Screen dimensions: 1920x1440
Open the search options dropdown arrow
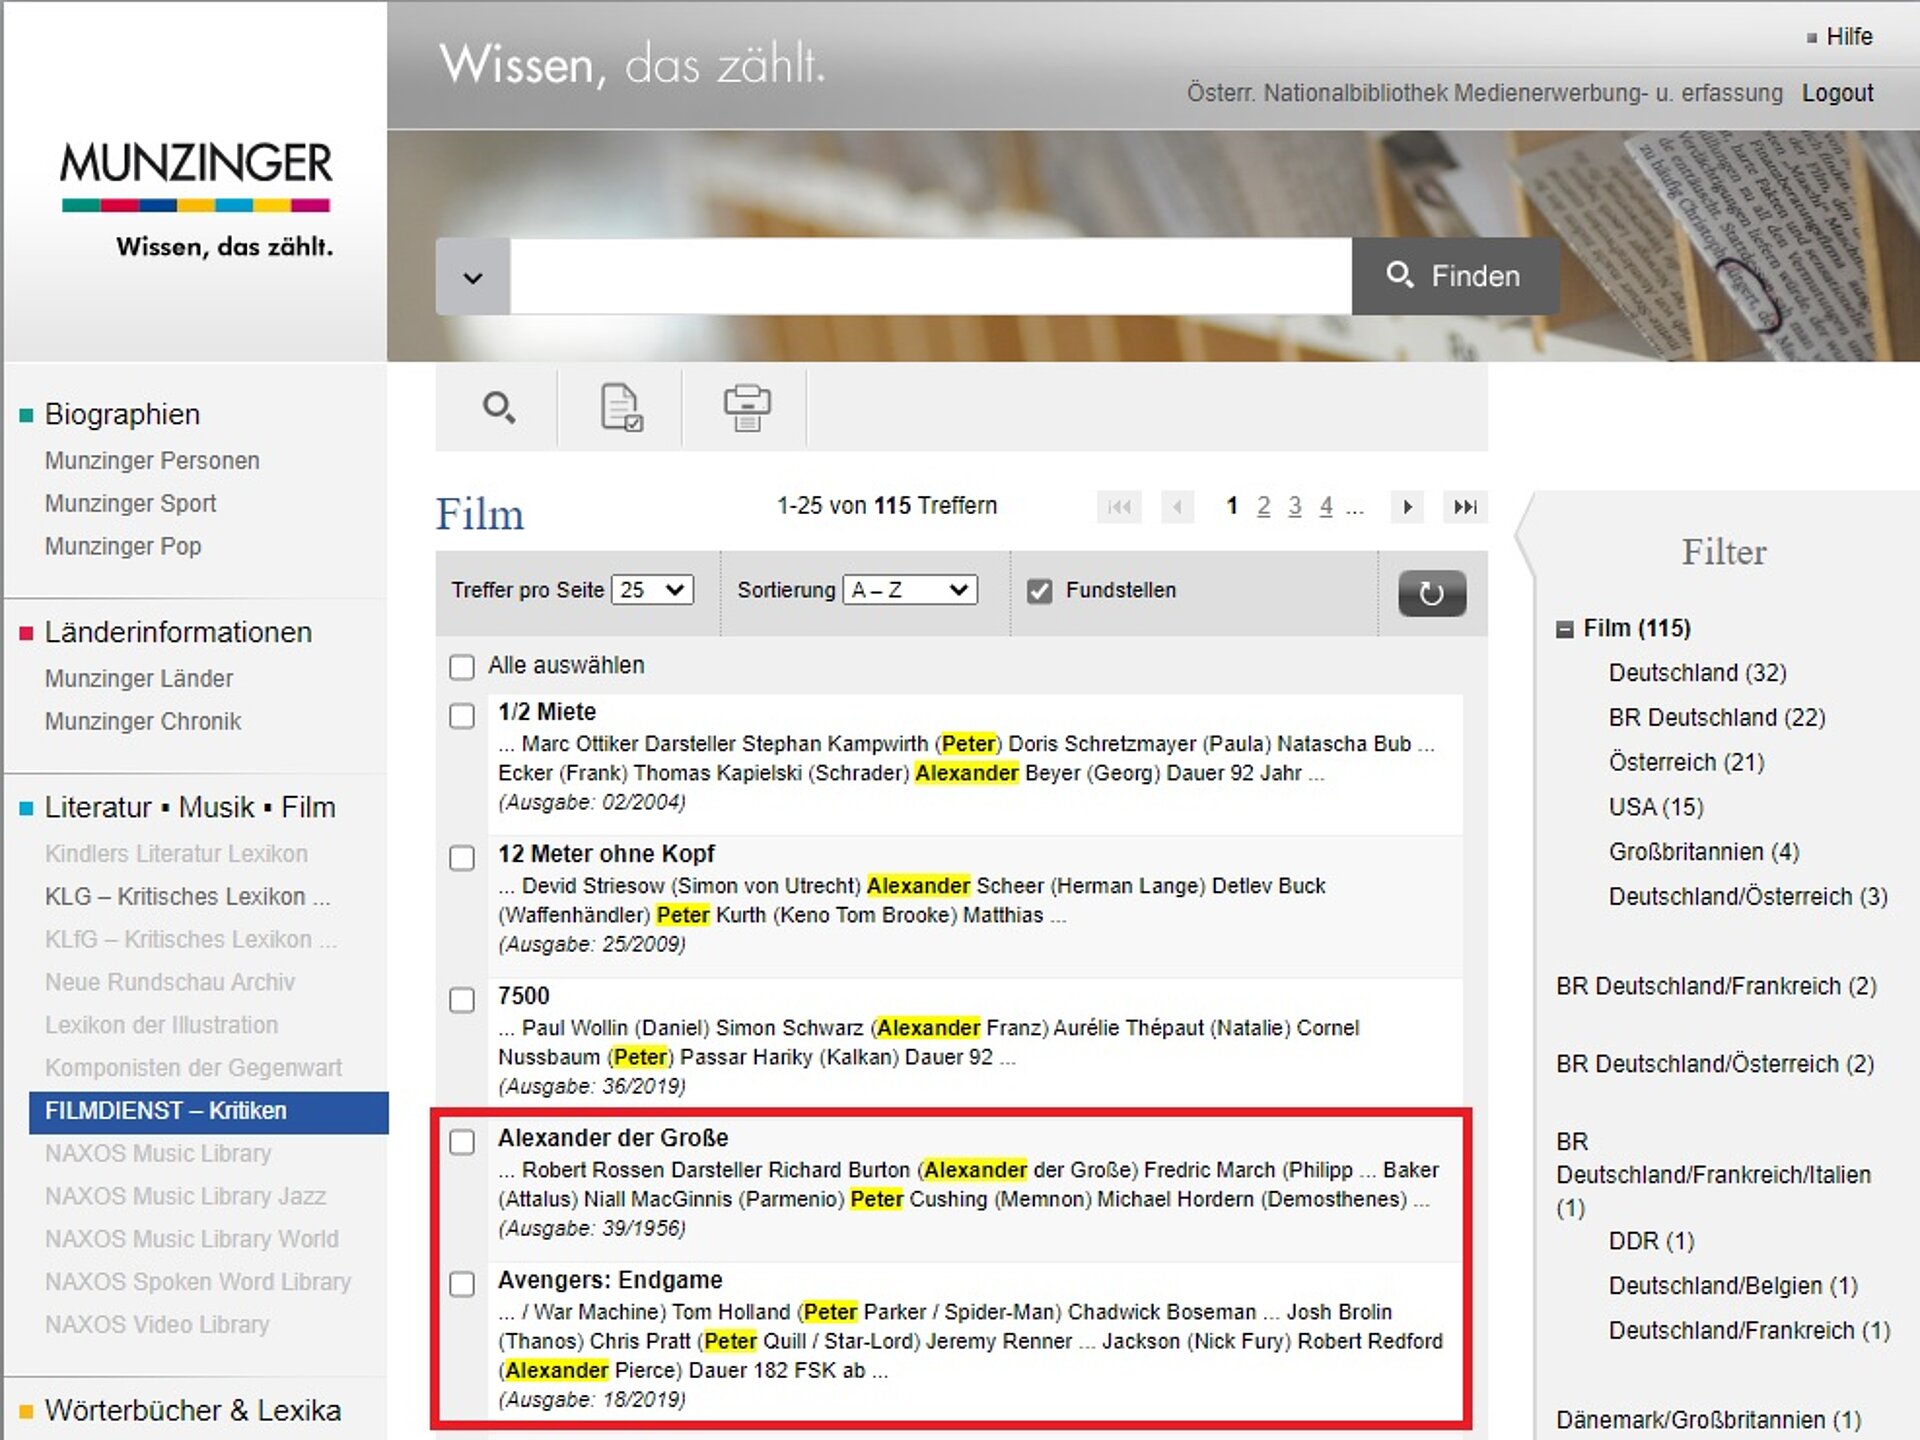pos(473,277)
